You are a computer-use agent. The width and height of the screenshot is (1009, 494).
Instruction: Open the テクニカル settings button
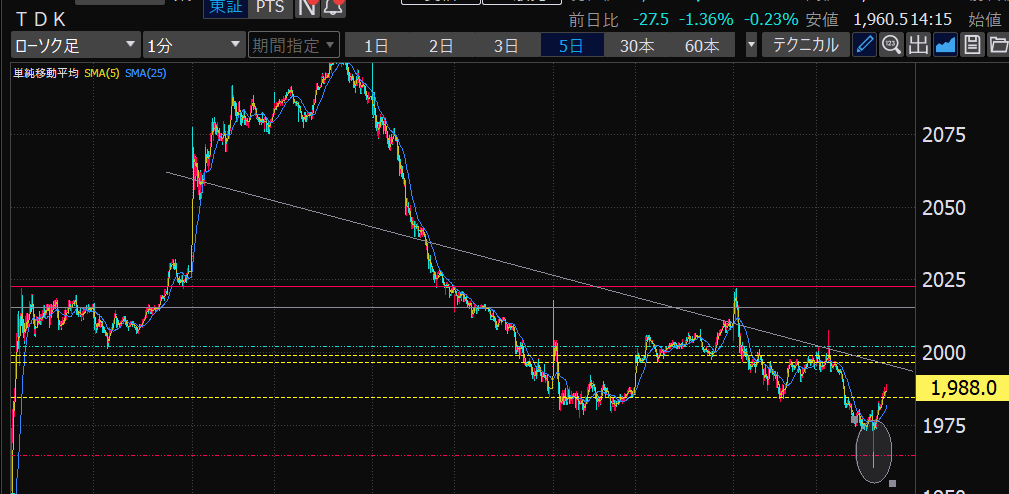[x=805, y=45]
